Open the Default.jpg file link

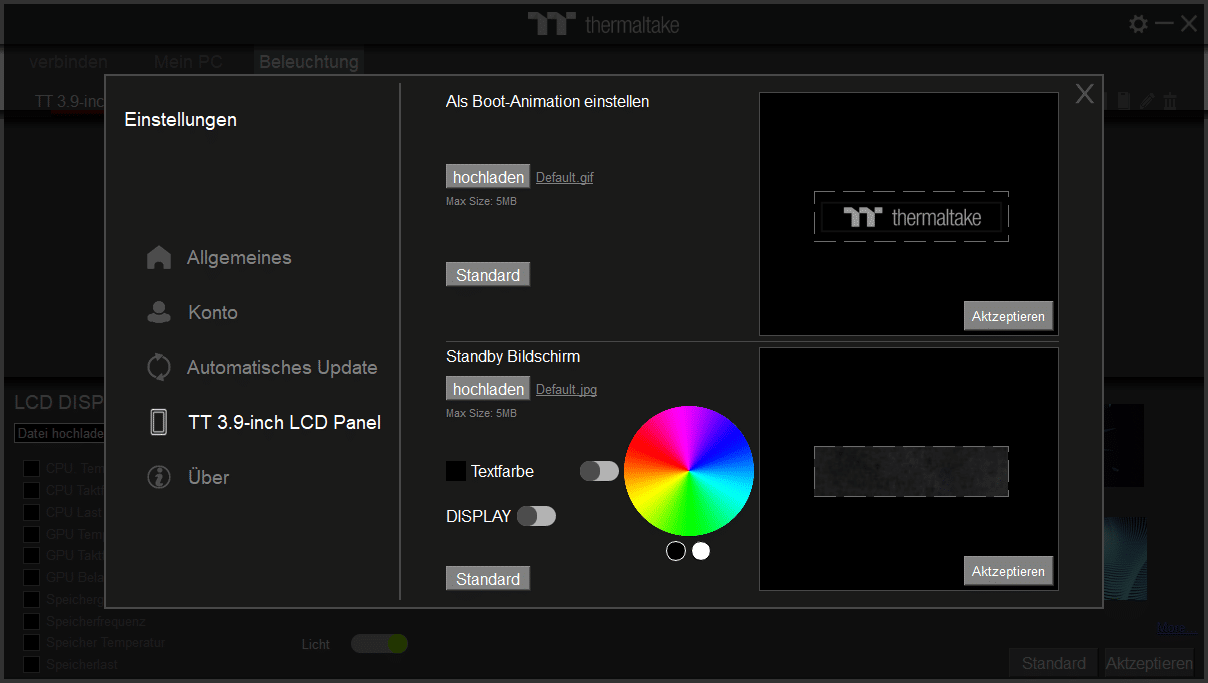tap(566, 390)
